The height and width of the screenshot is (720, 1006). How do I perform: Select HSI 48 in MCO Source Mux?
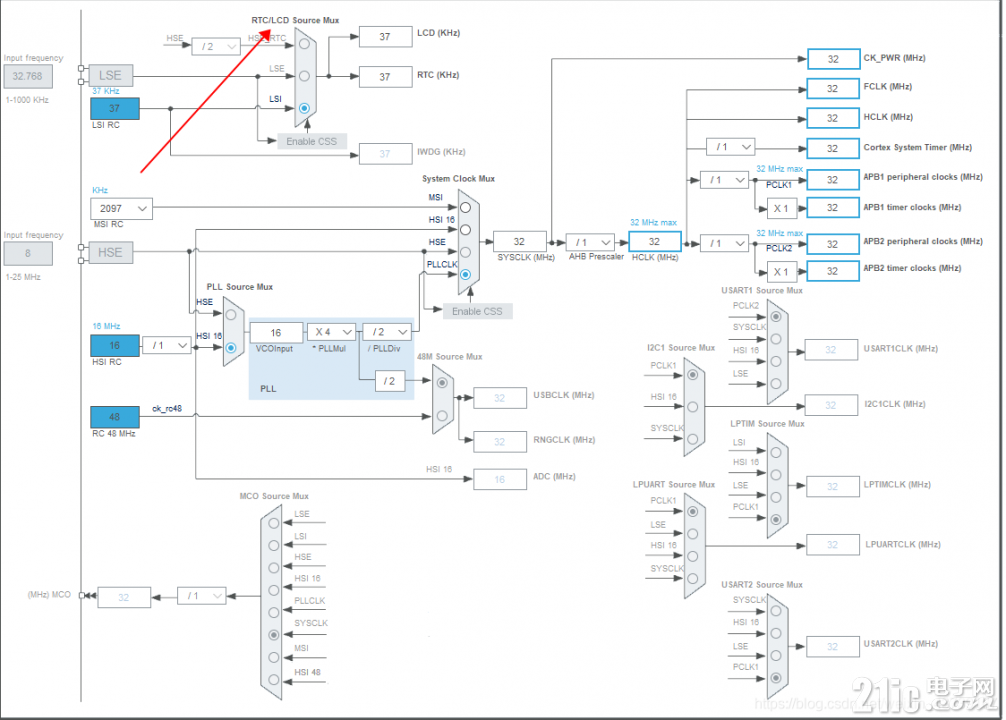tap(274, 680)
